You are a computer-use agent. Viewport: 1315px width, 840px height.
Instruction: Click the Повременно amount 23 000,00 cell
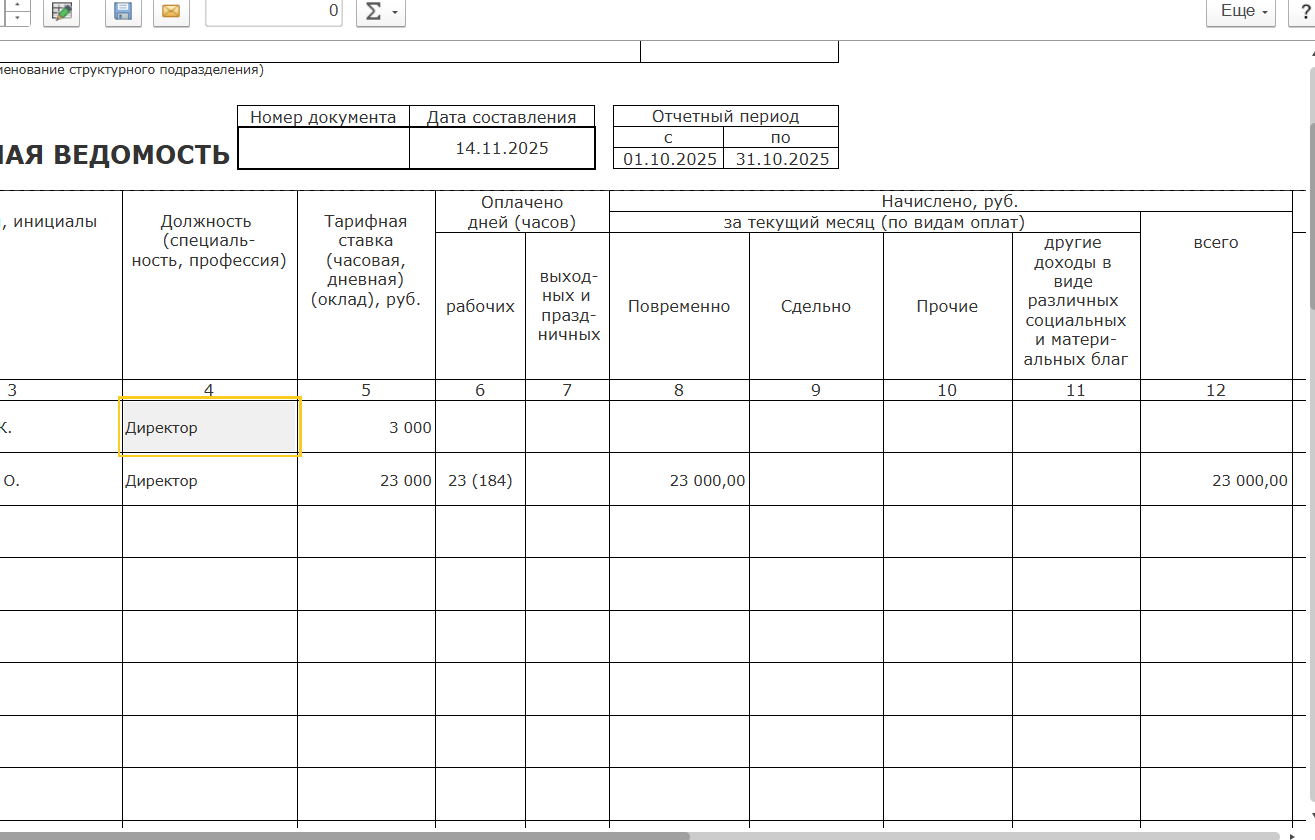coord(679,480)
